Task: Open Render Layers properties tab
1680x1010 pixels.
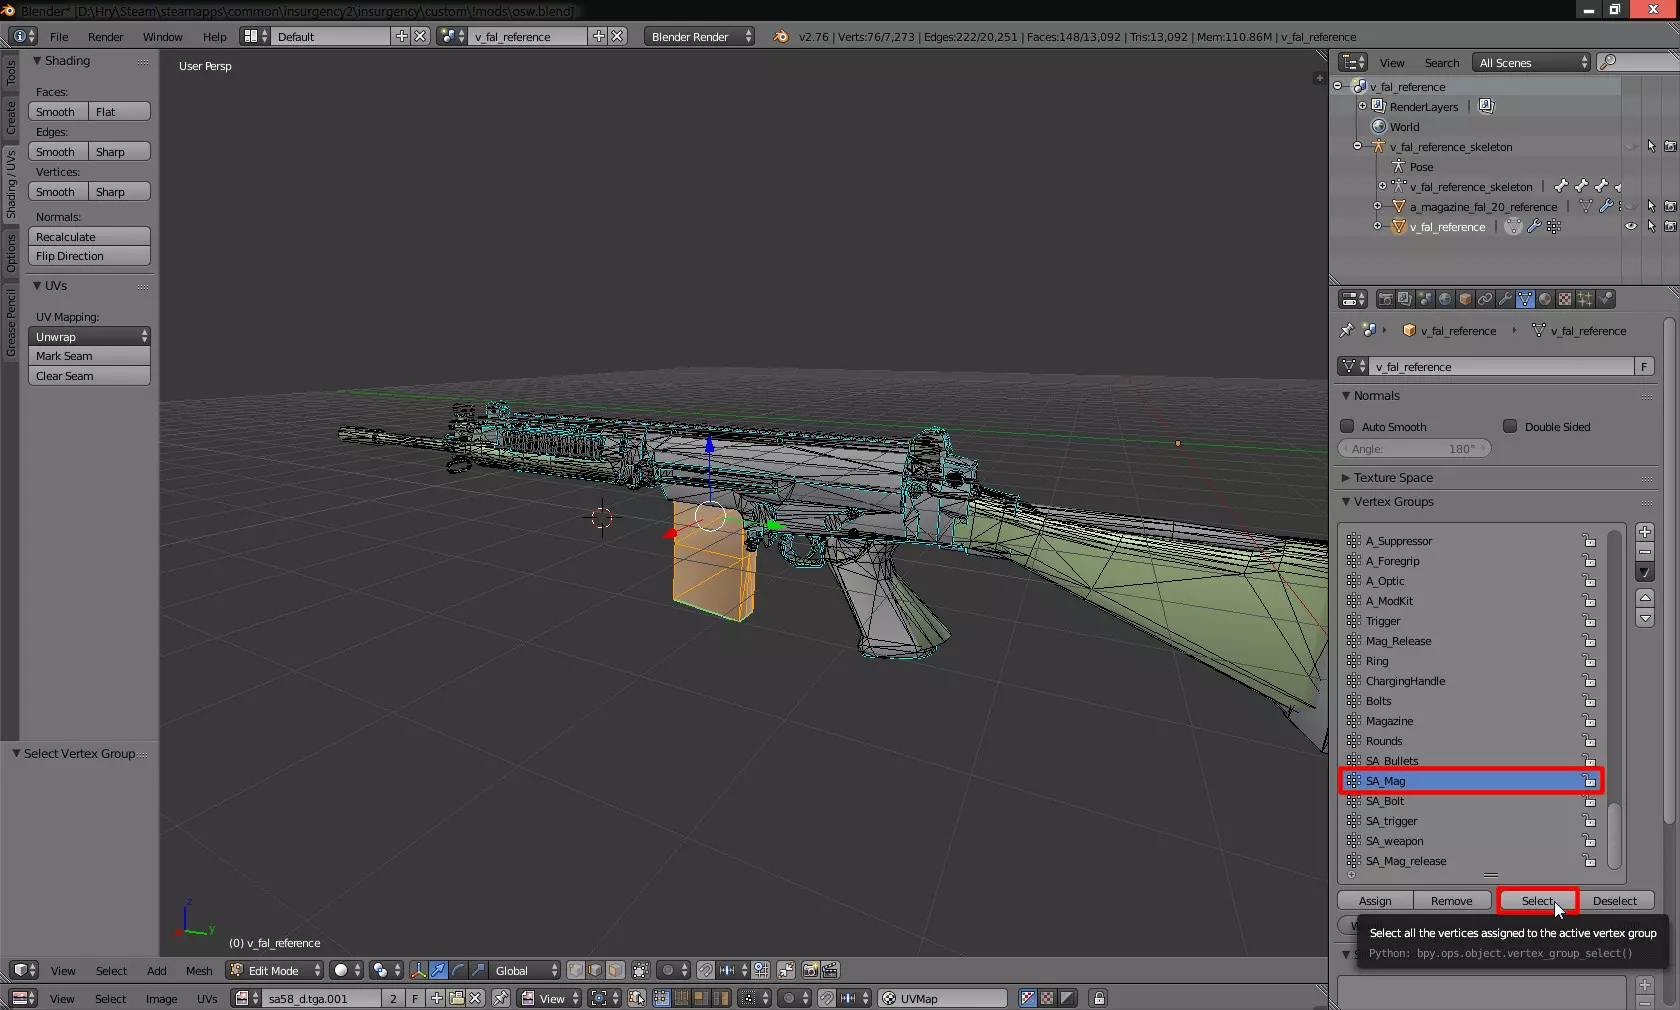Action: [x=1405, y=299]
